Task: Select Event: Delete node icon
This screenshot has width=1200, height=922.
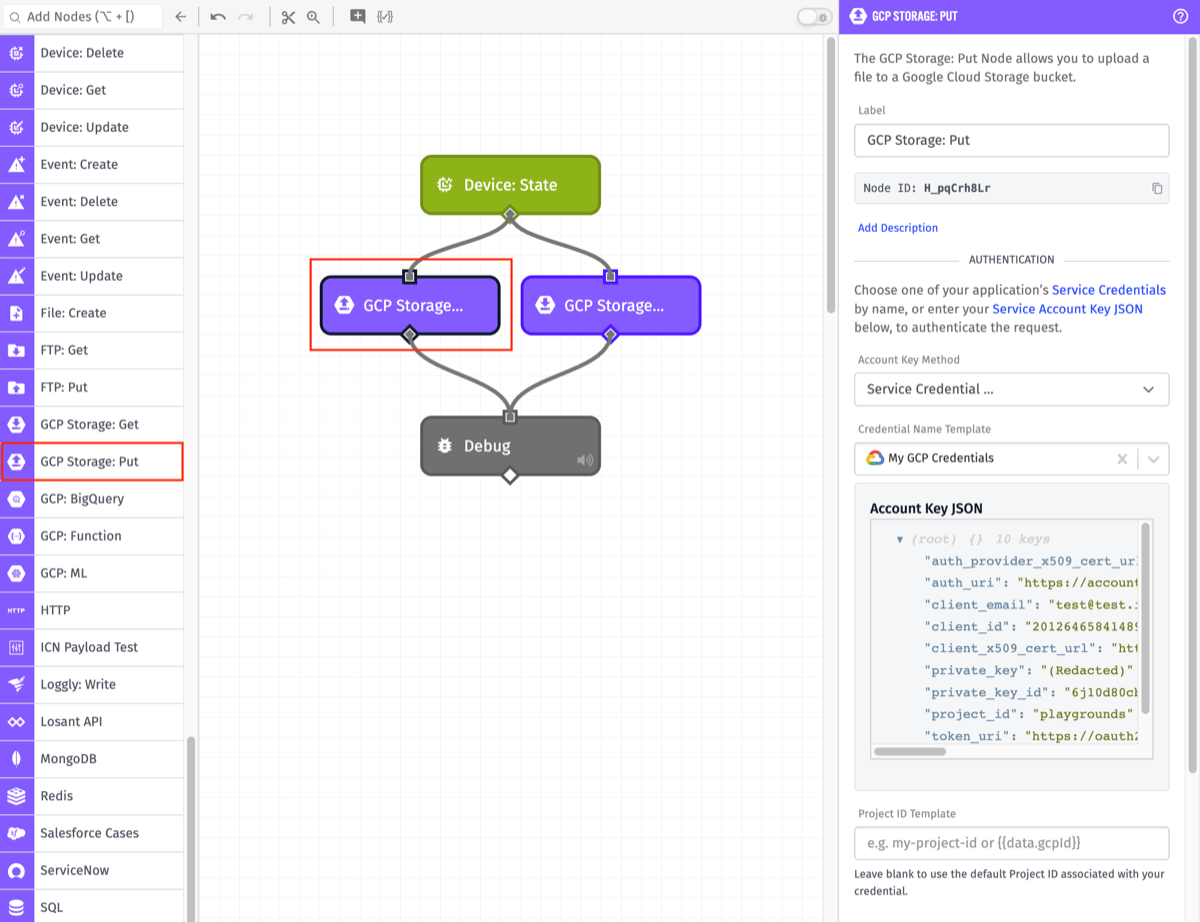Action: click(x=17, y=201)
